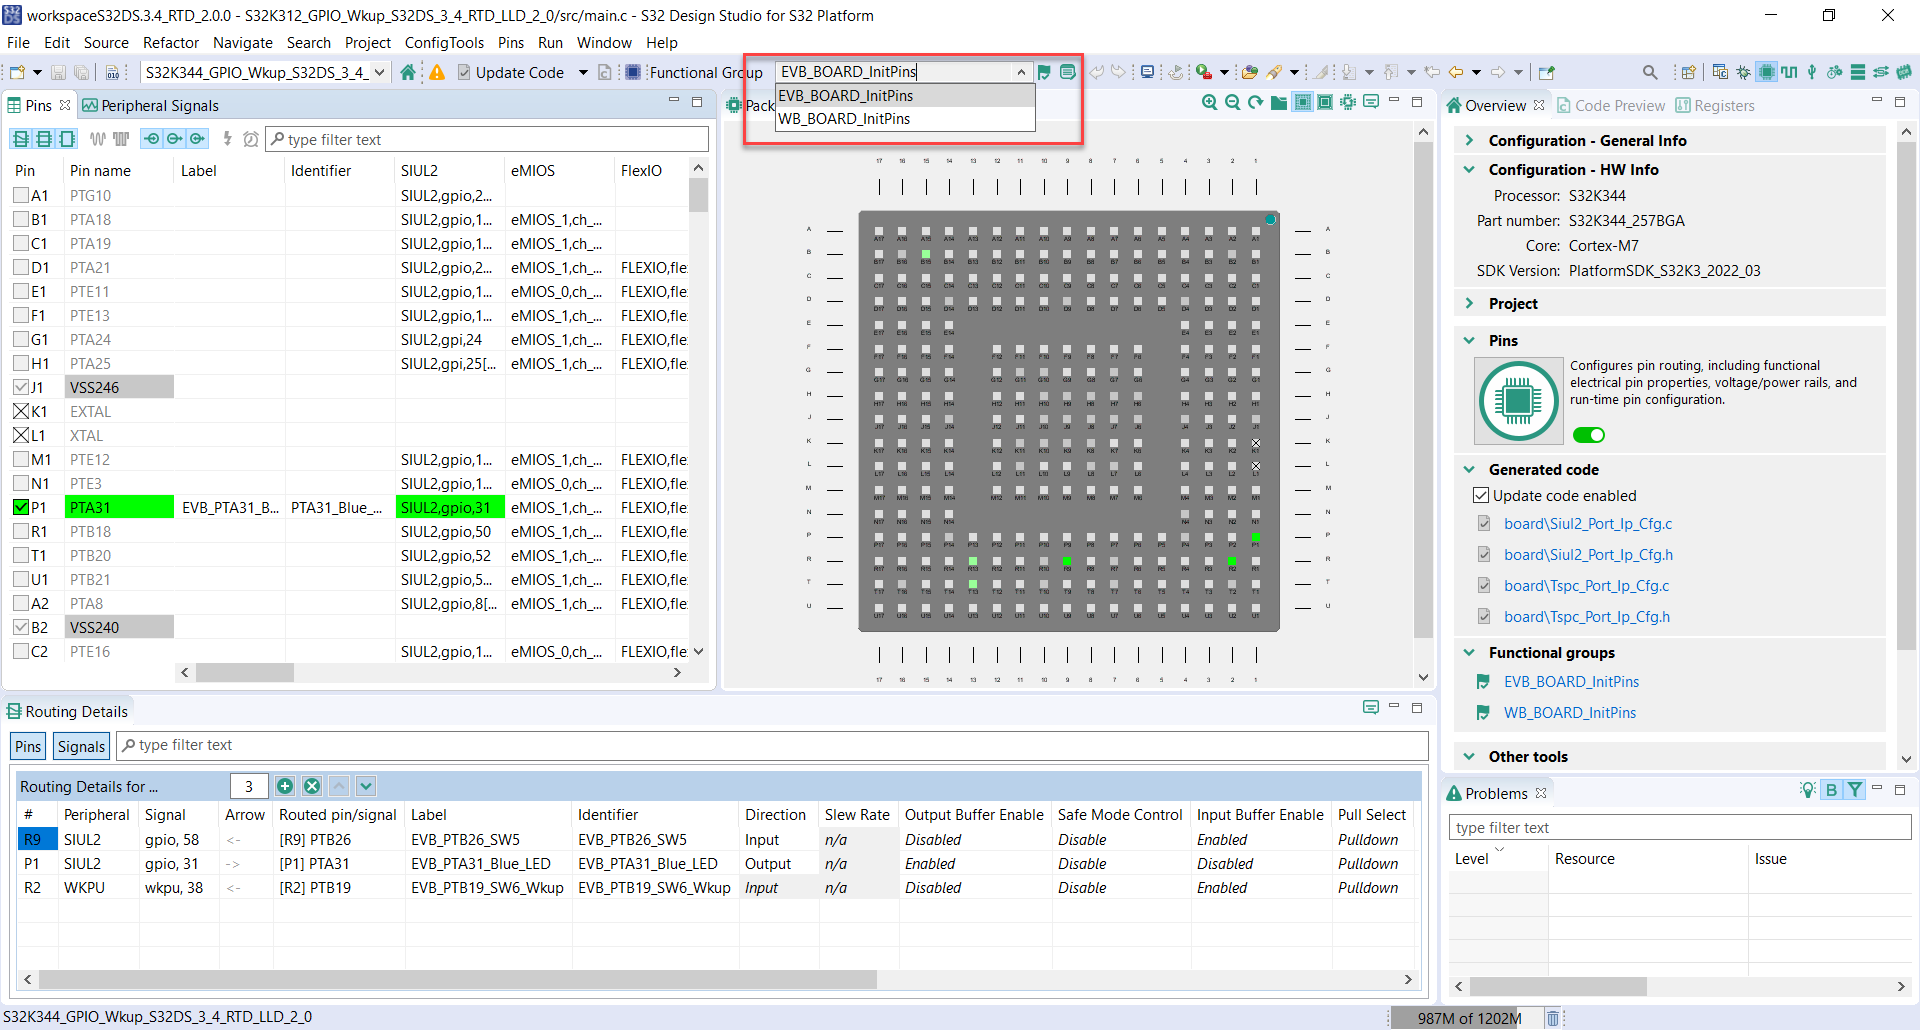1920x1030 pixels.
Task: Click the green Pins chip icon in Overview
Action: 1518,401
